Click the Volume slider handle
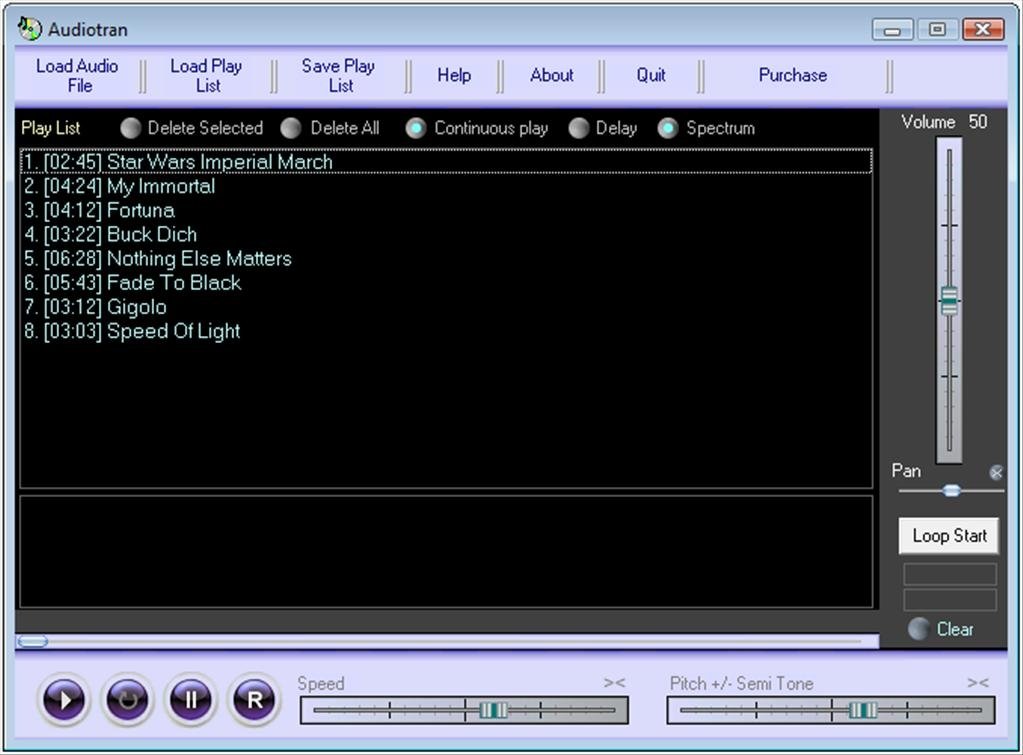1023x755 pixels. pyautogui.click(x=949, y=301)
